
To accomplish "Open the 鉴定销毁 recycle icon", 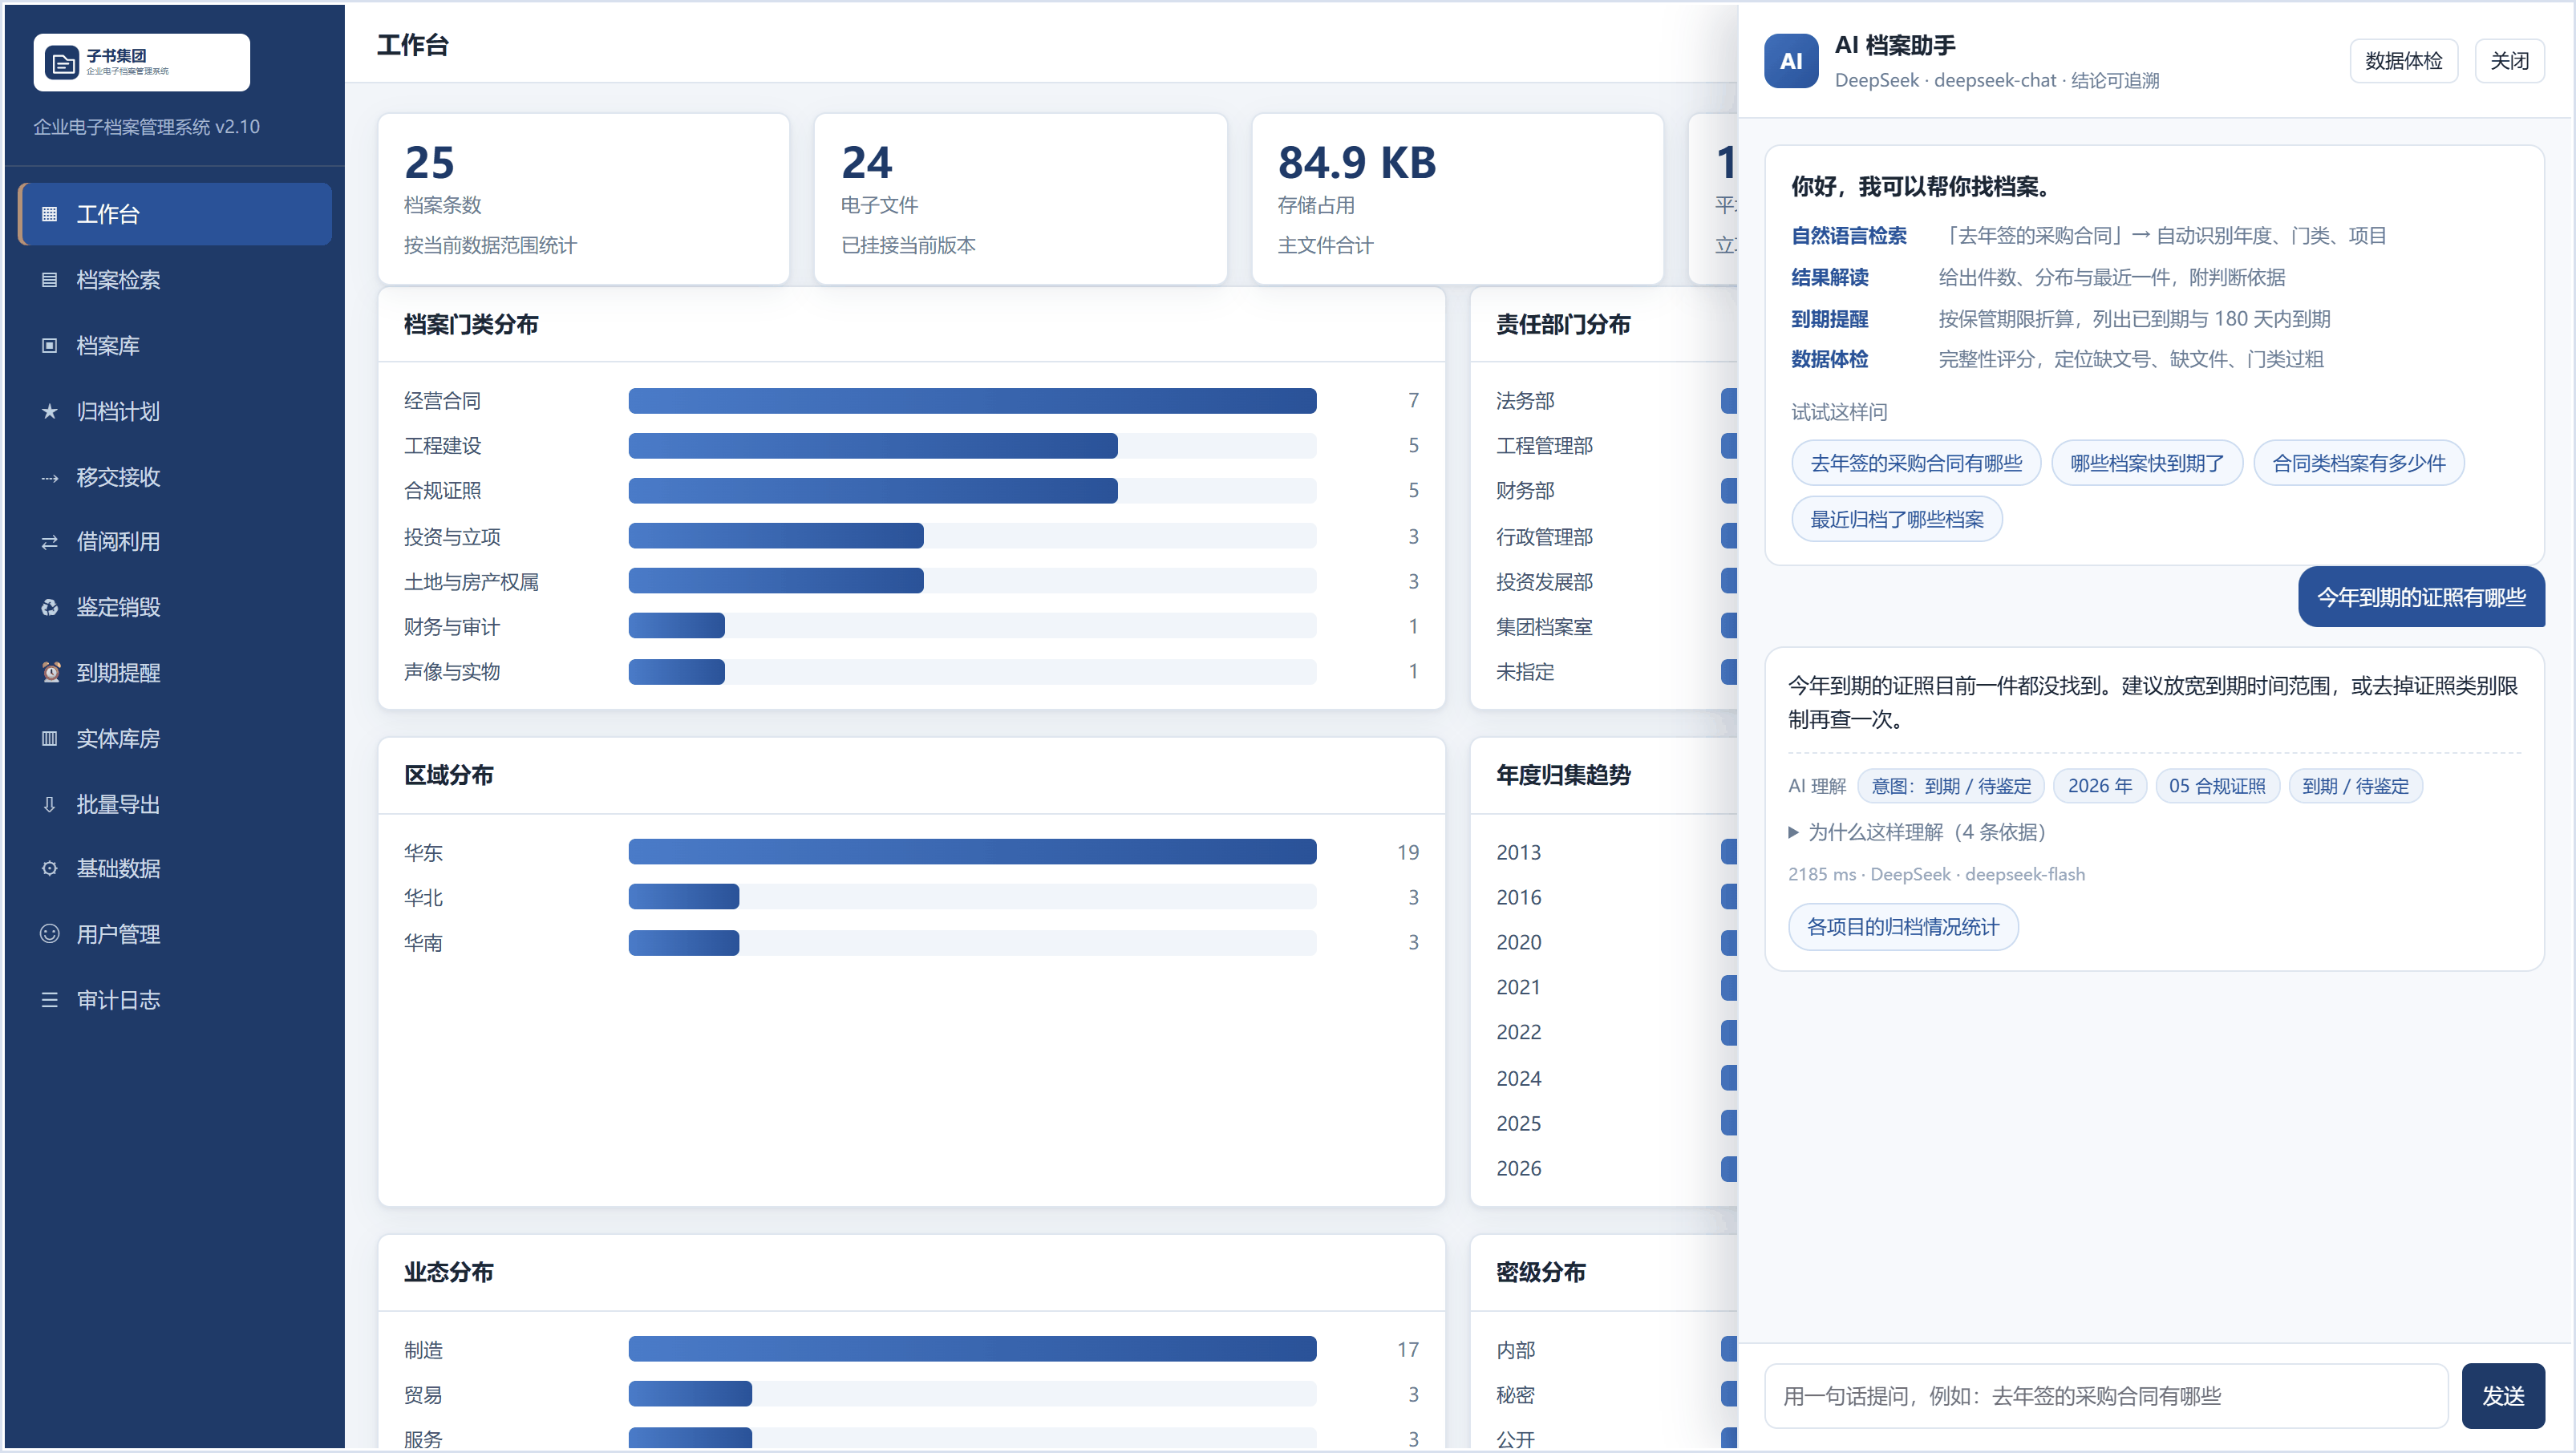I will (x=49, y=607).
